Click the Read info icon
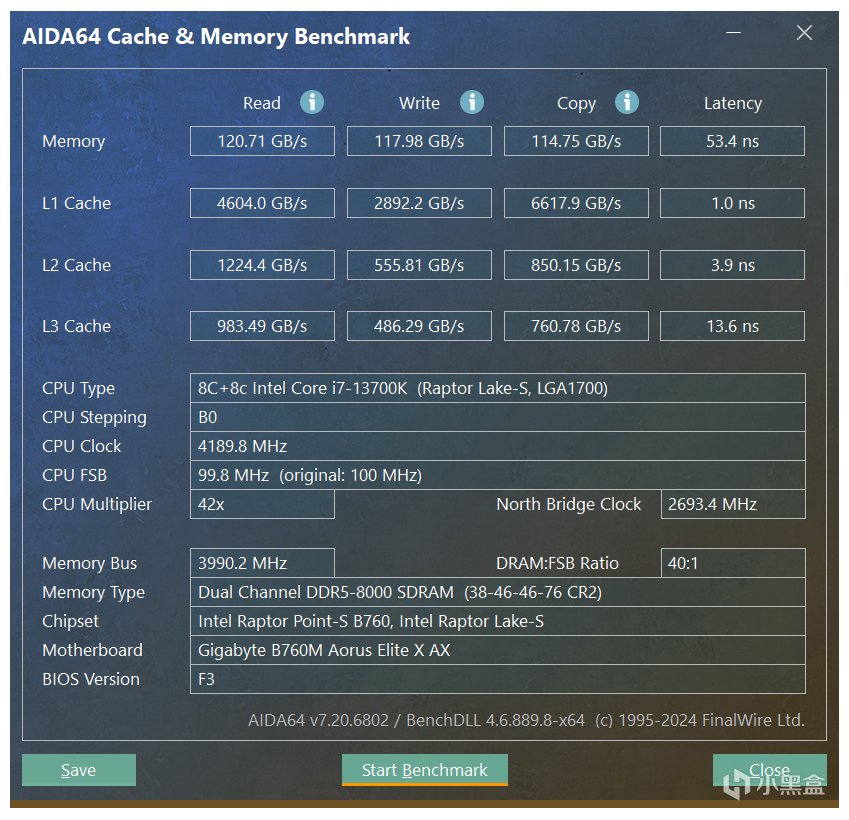Viewport: 849px width, 820px height. point(312,102)
